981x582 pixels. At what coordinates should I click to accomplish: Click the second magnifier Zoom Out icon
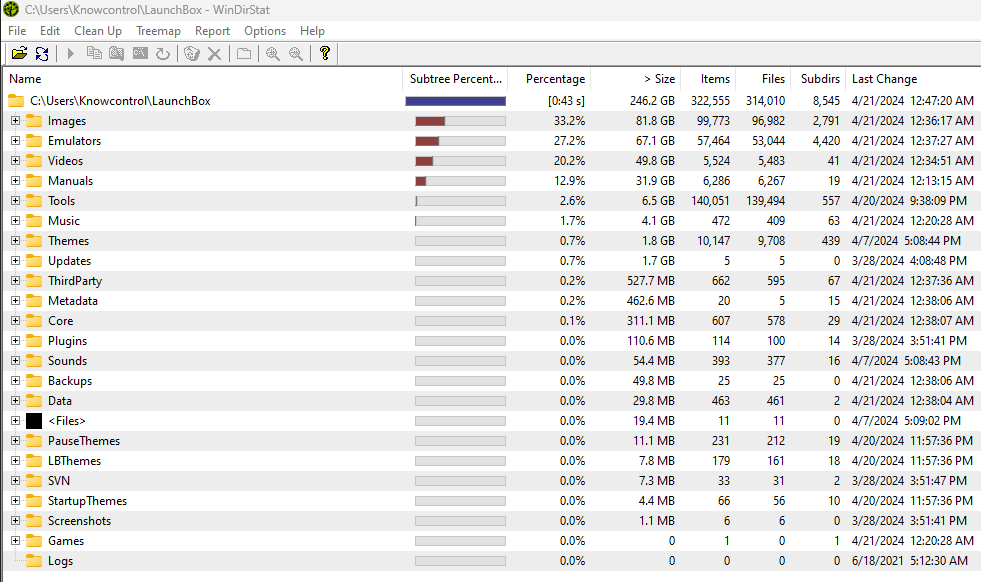click(x=296, y=54)
